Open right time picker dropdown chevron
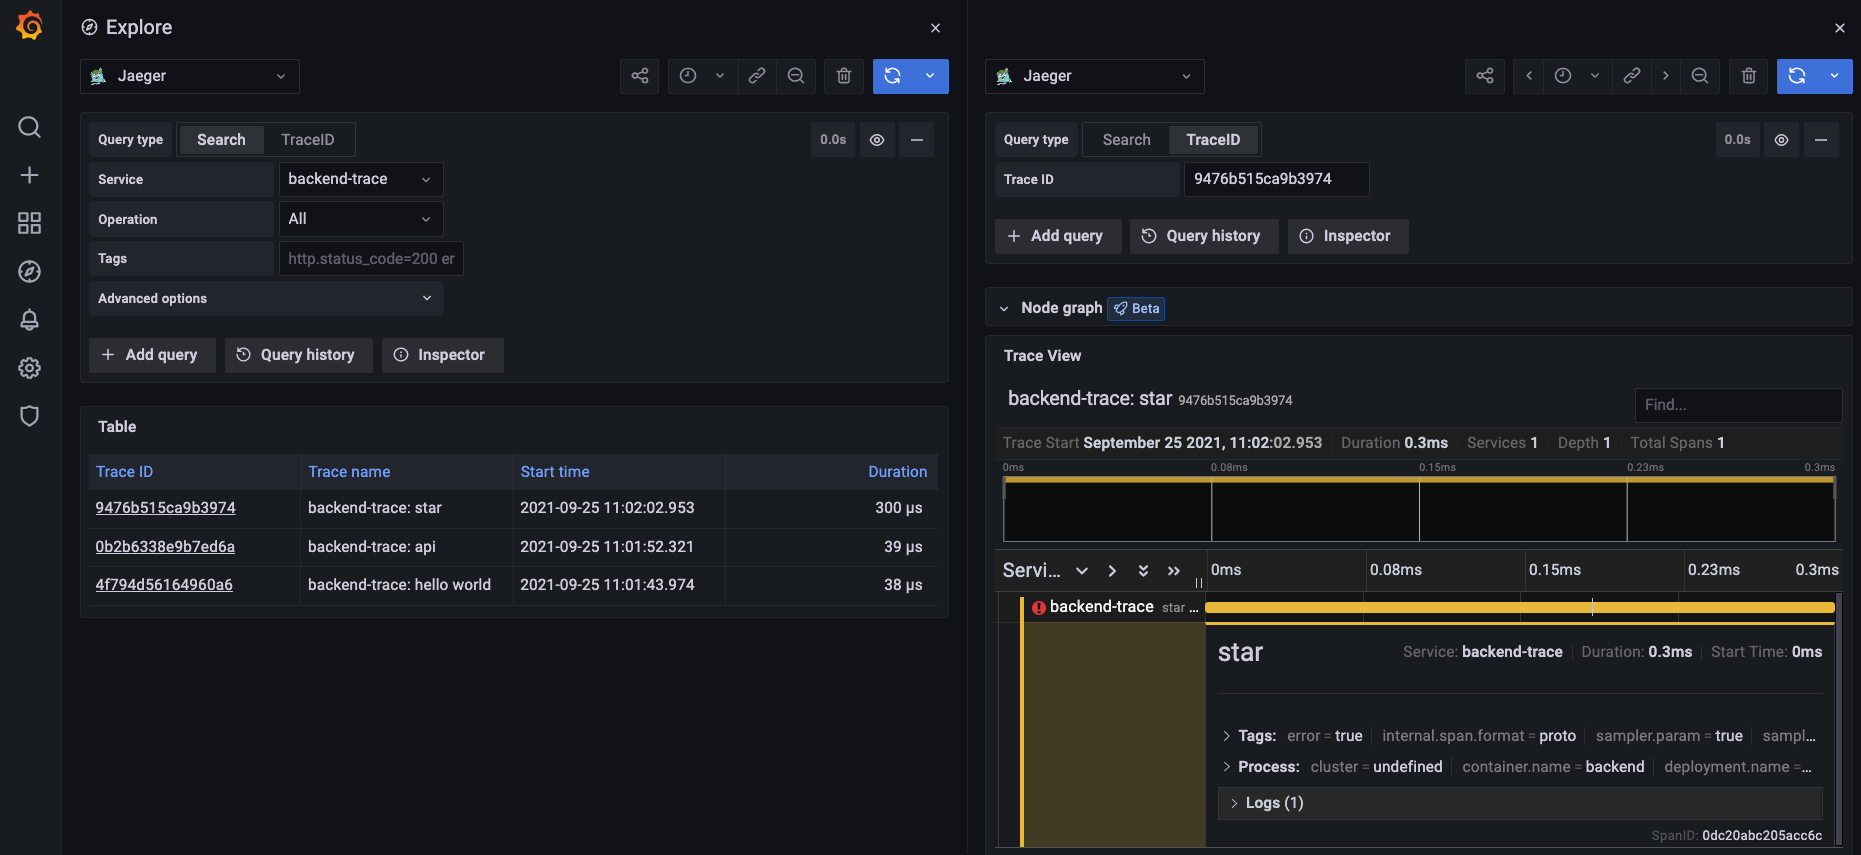 tap(1595, 76)
